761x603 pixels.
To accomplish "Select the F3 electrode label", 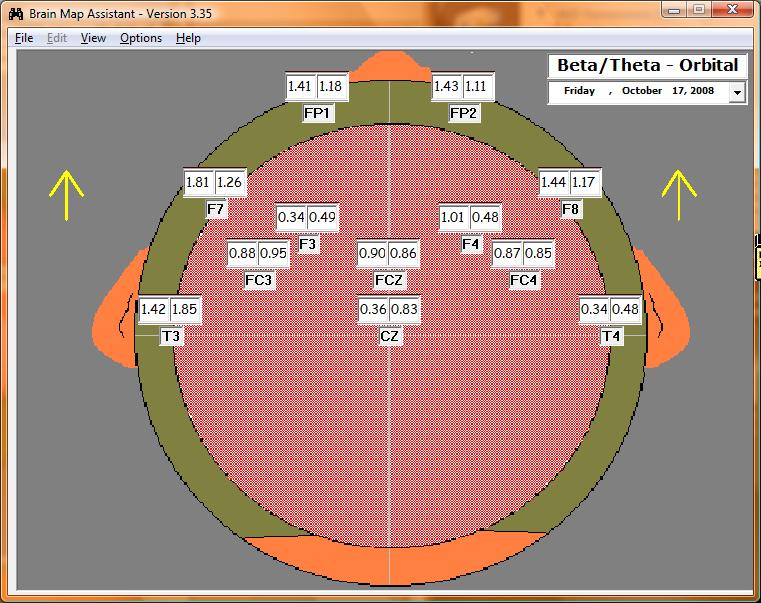I will click(308, 244).
